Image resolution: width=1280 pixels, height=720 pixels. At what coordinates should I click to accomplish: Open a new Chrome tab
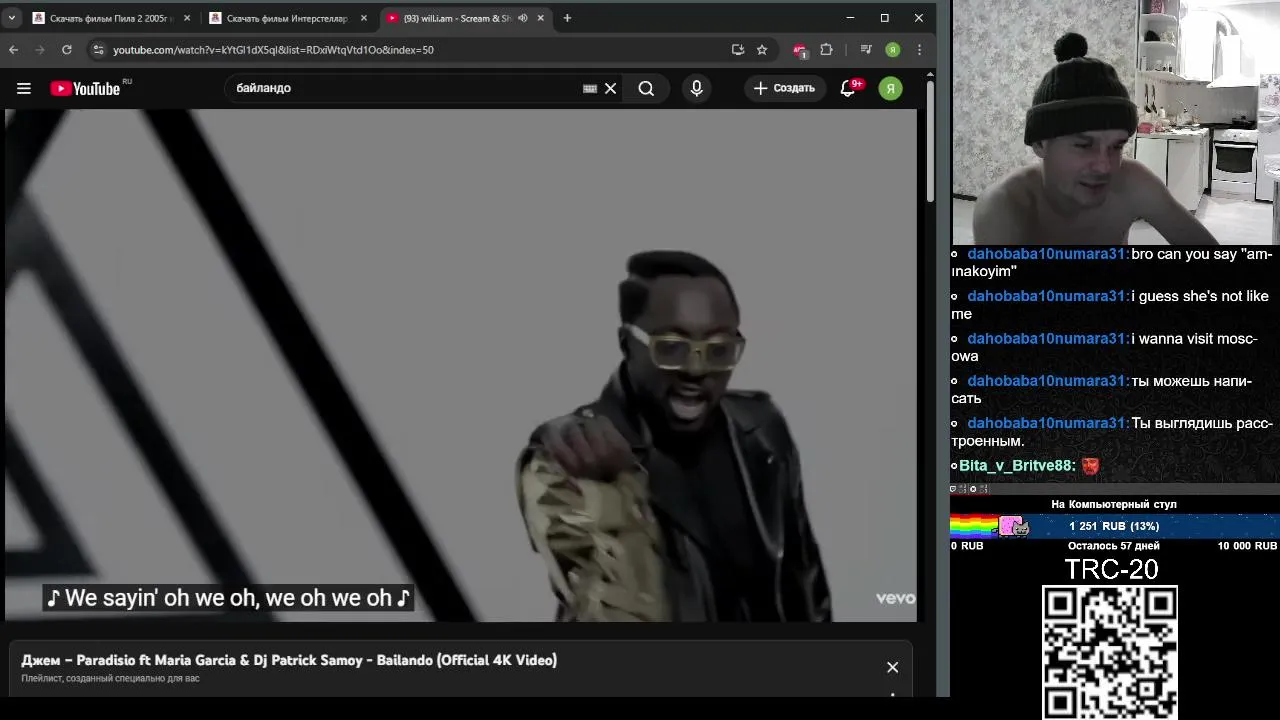tap(567, 18)
